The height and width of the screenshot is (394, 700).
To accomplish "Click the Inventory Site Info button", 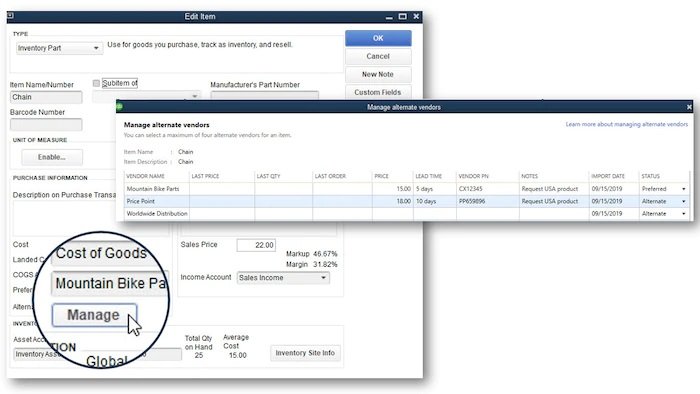I will pos(305,353).
